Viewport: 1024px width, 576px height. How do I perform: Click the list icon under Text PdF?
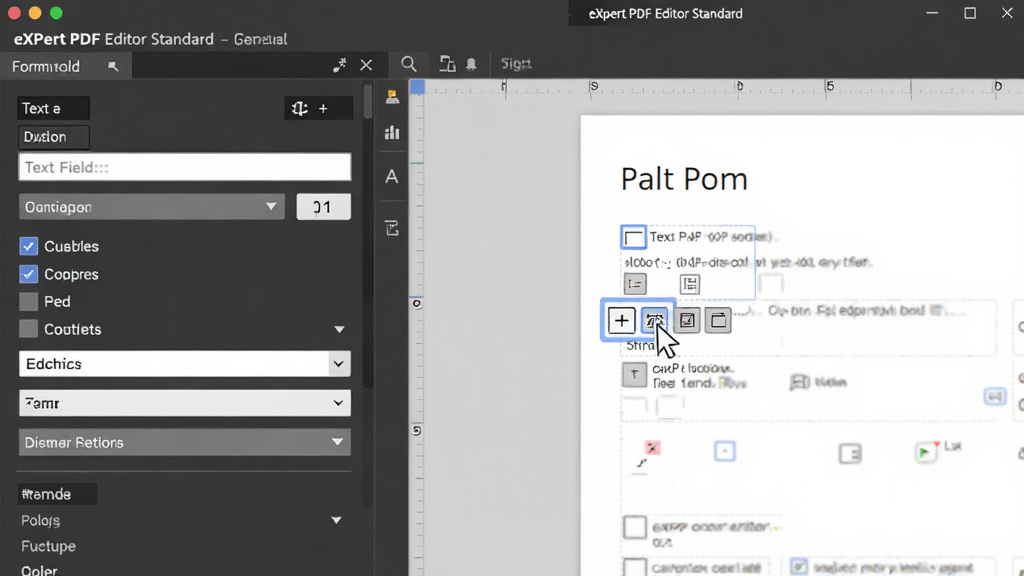coord(635,284)
